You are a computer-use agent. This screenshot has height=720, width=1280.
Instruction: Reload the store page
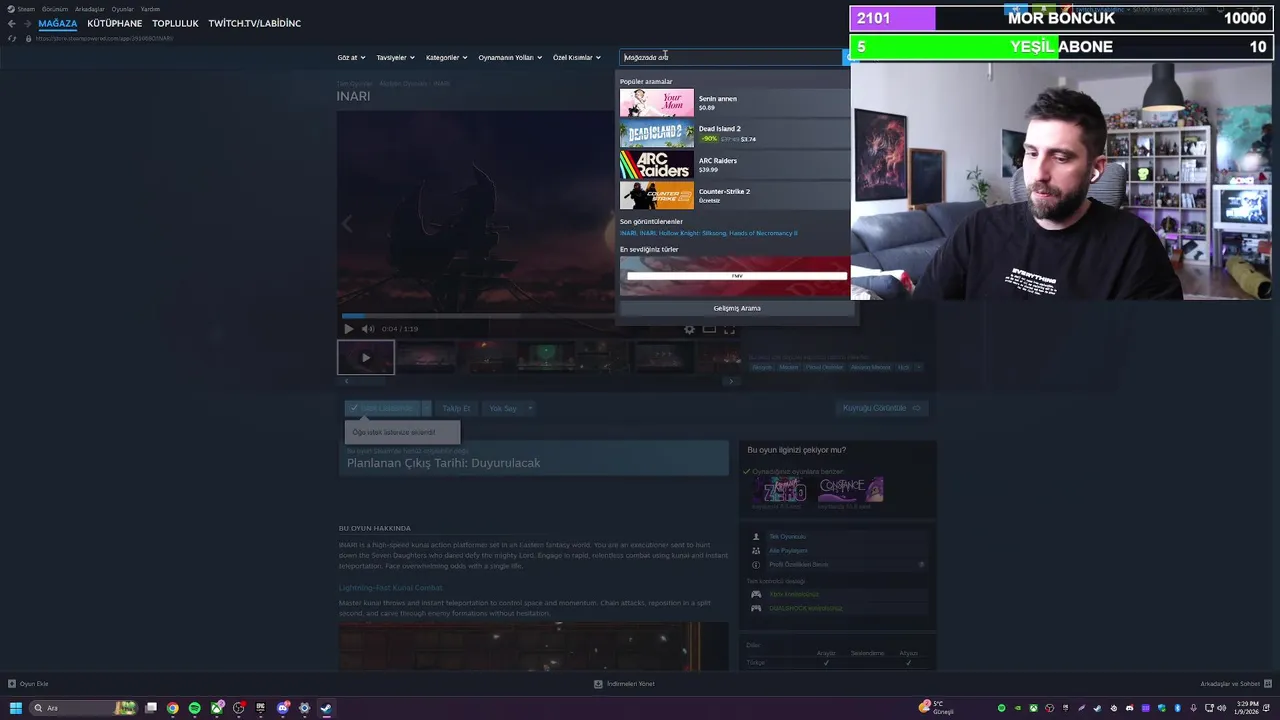pyautogui.click(x=11, y=38)
